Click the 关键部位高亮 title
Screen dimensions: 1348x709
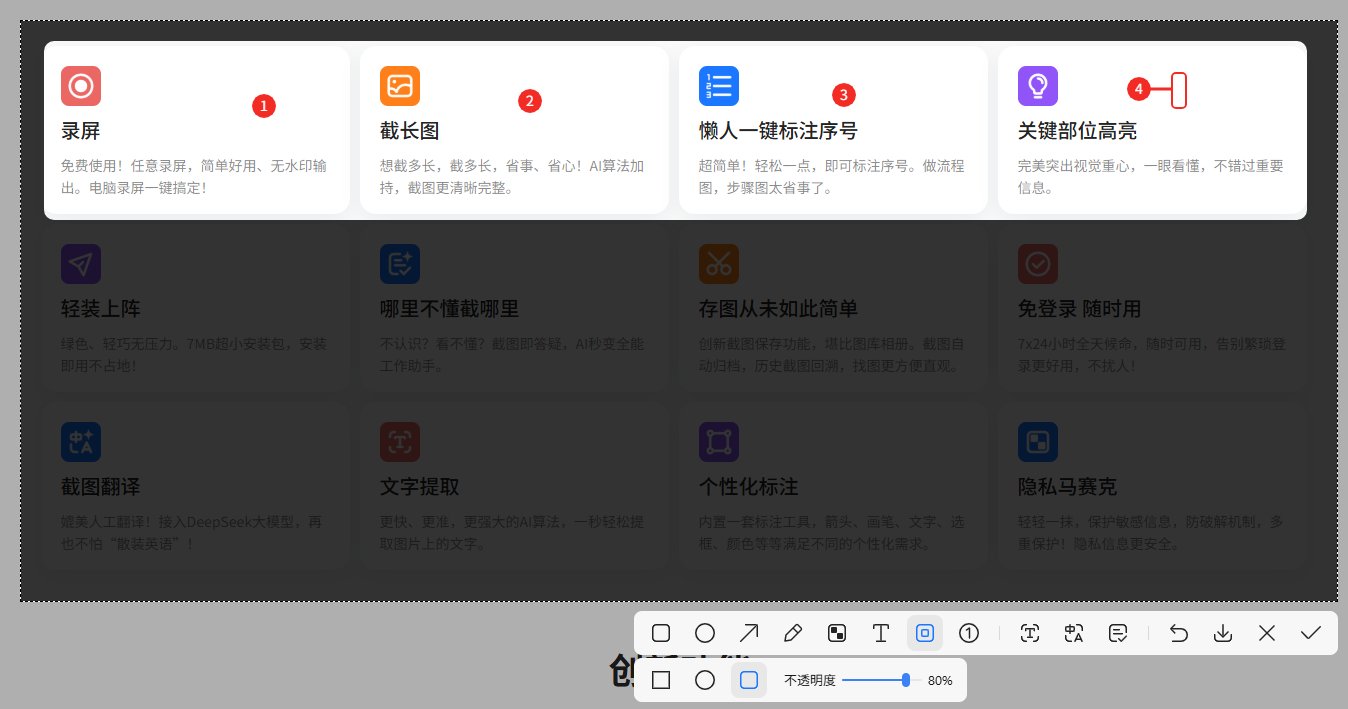point(1077,131)
